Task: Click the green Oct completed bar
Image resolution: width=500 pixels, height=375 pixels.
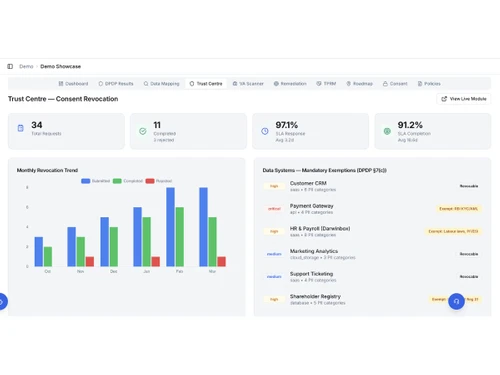Action: click(48, 257)
